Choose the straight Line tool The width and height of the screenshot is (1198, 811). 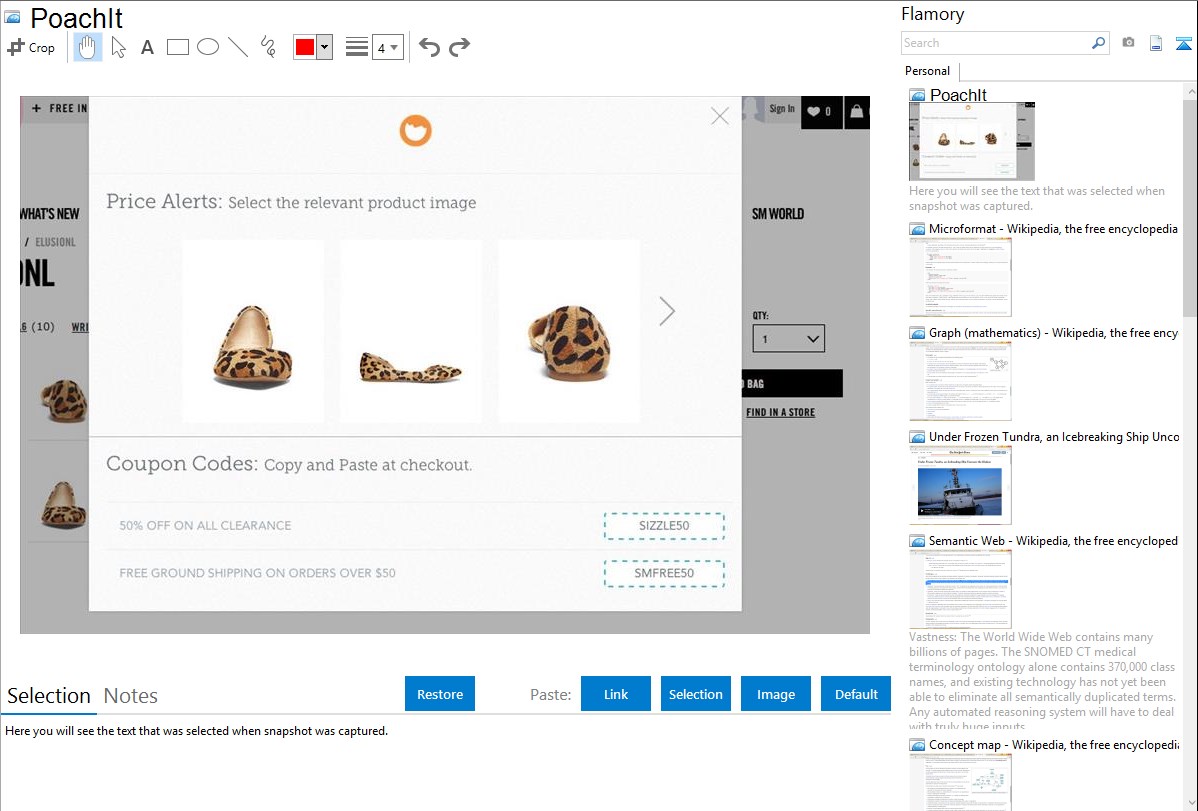238,47
